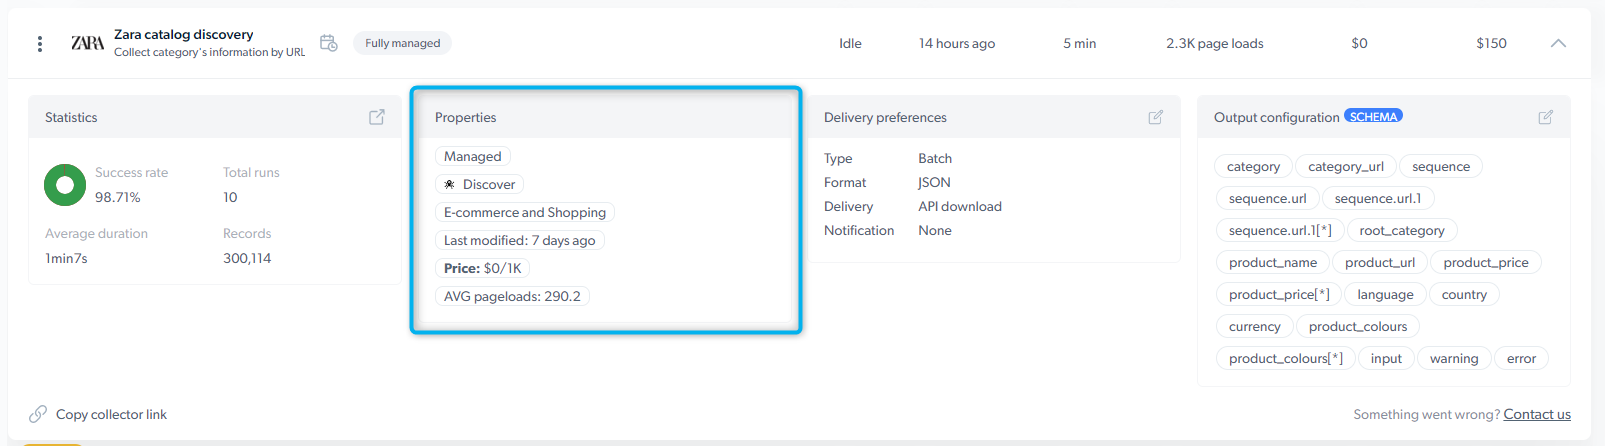Click the Copy collector link
This screenshot has width=1605, height=446.
pos(111,414)
